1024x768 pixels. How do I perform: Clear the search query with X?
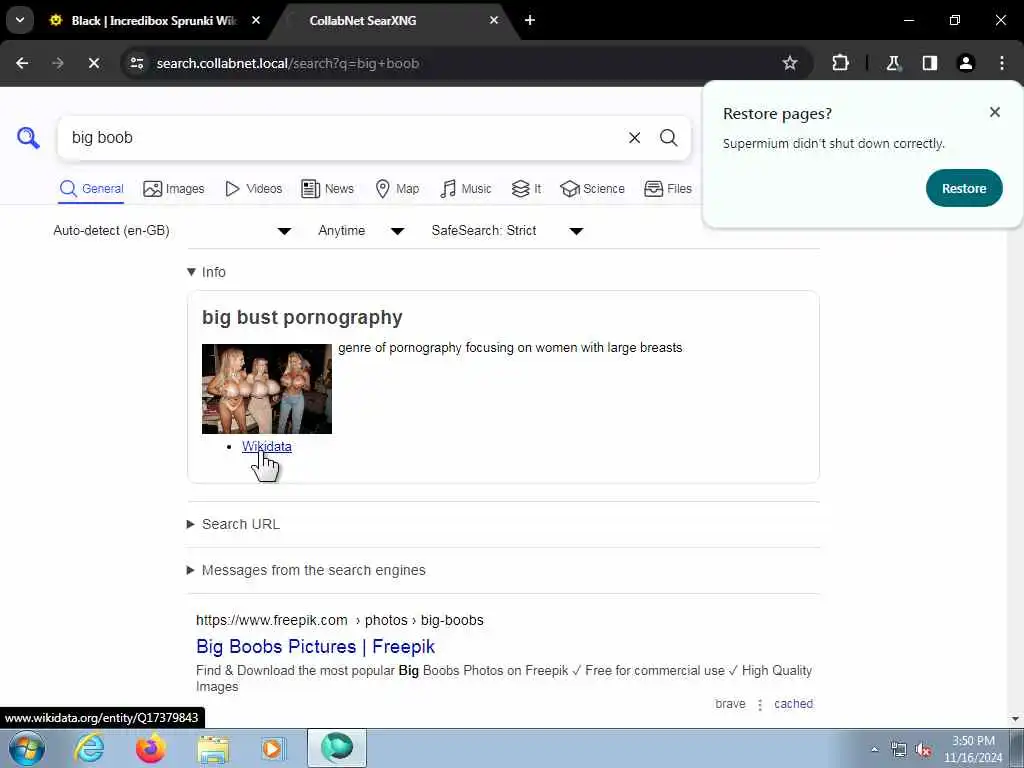point(634,138)
